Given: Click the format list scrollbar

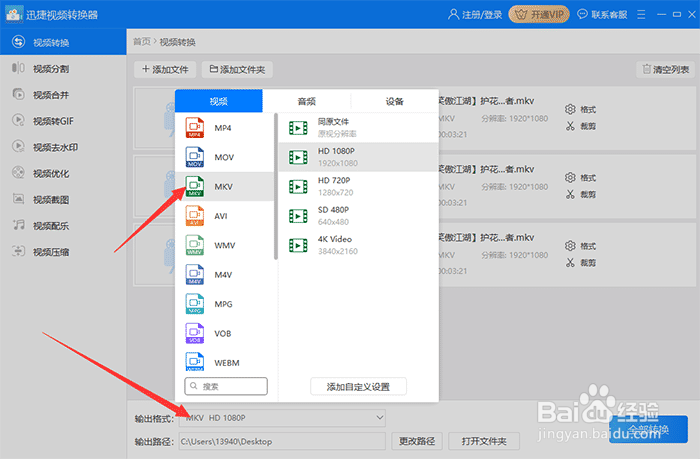Looking at the screenshot, I should click(x=276, y=186).
